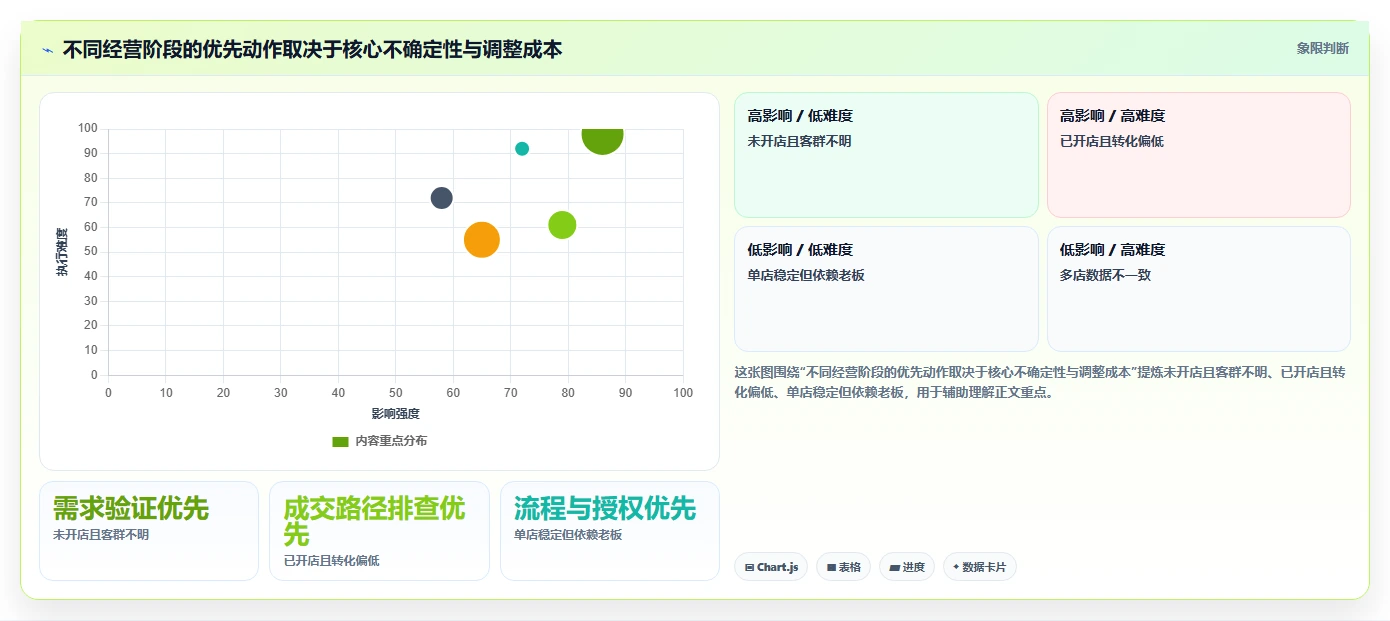This screenshot has height=621, width=1390.
Task: Click 单店稳定但依赖老板 under 流程与授权优先
Action: (x=568, y=535)
